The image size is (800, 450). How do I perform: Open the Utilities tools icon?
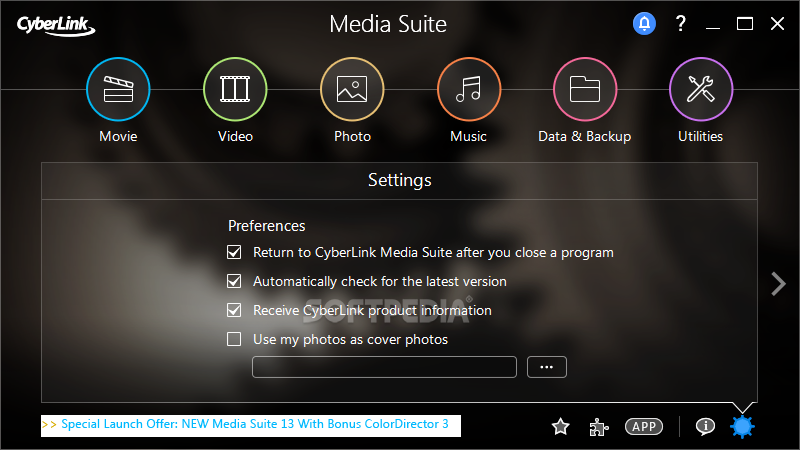click(x=701, y=89)
